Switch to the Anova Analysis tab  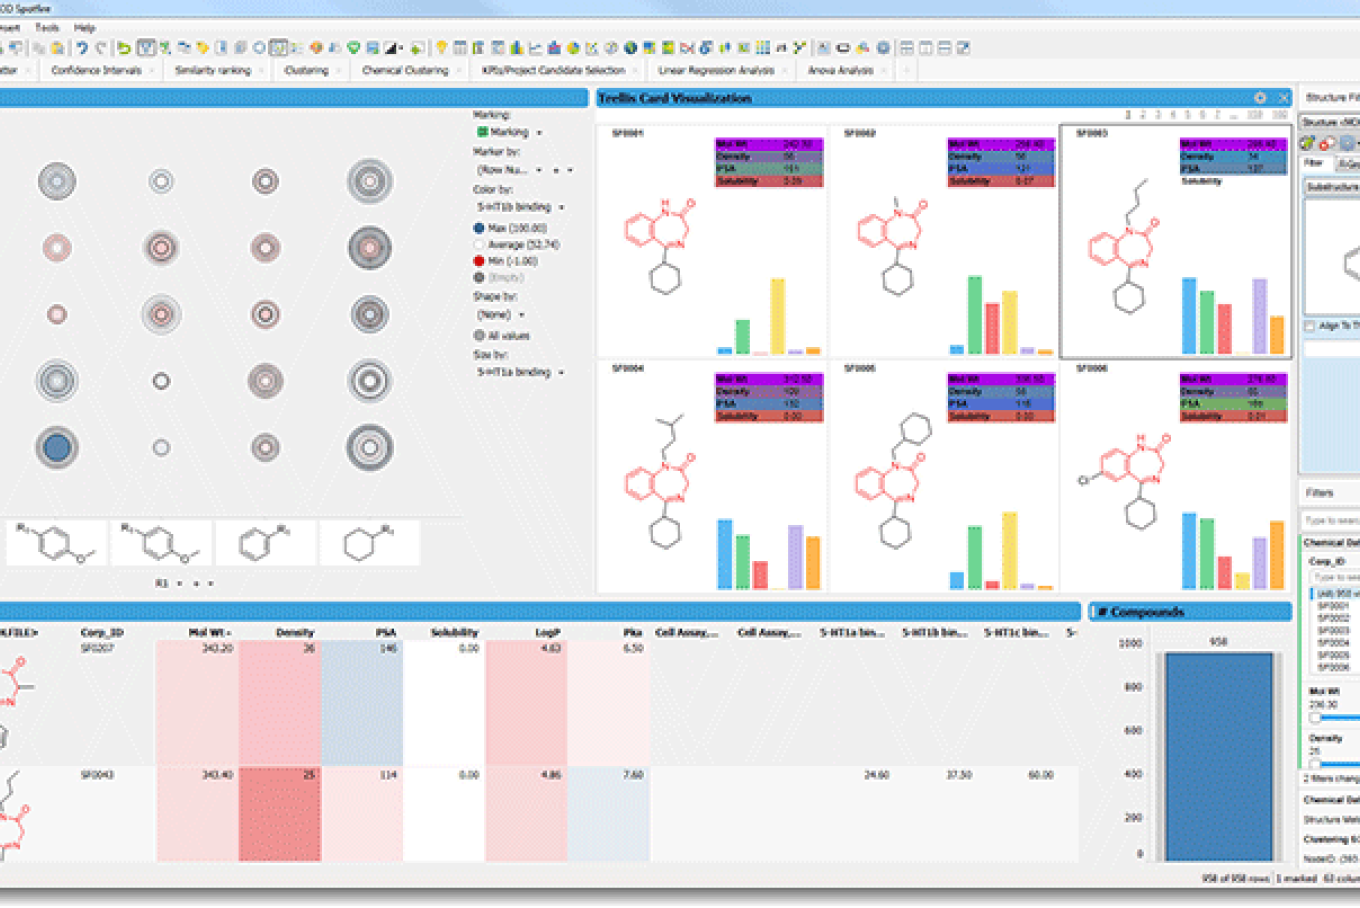841,70
